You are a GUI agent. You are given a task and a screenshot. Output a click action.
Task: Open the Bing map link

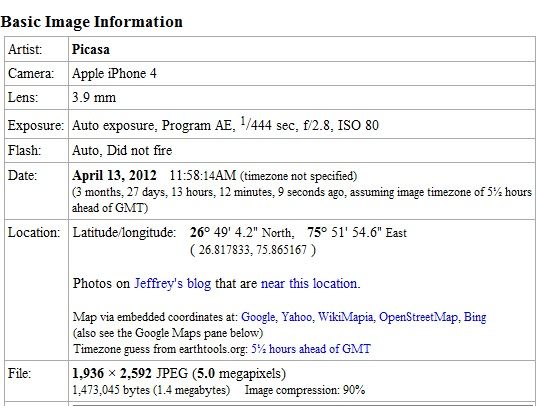click(x=475, y=317)
